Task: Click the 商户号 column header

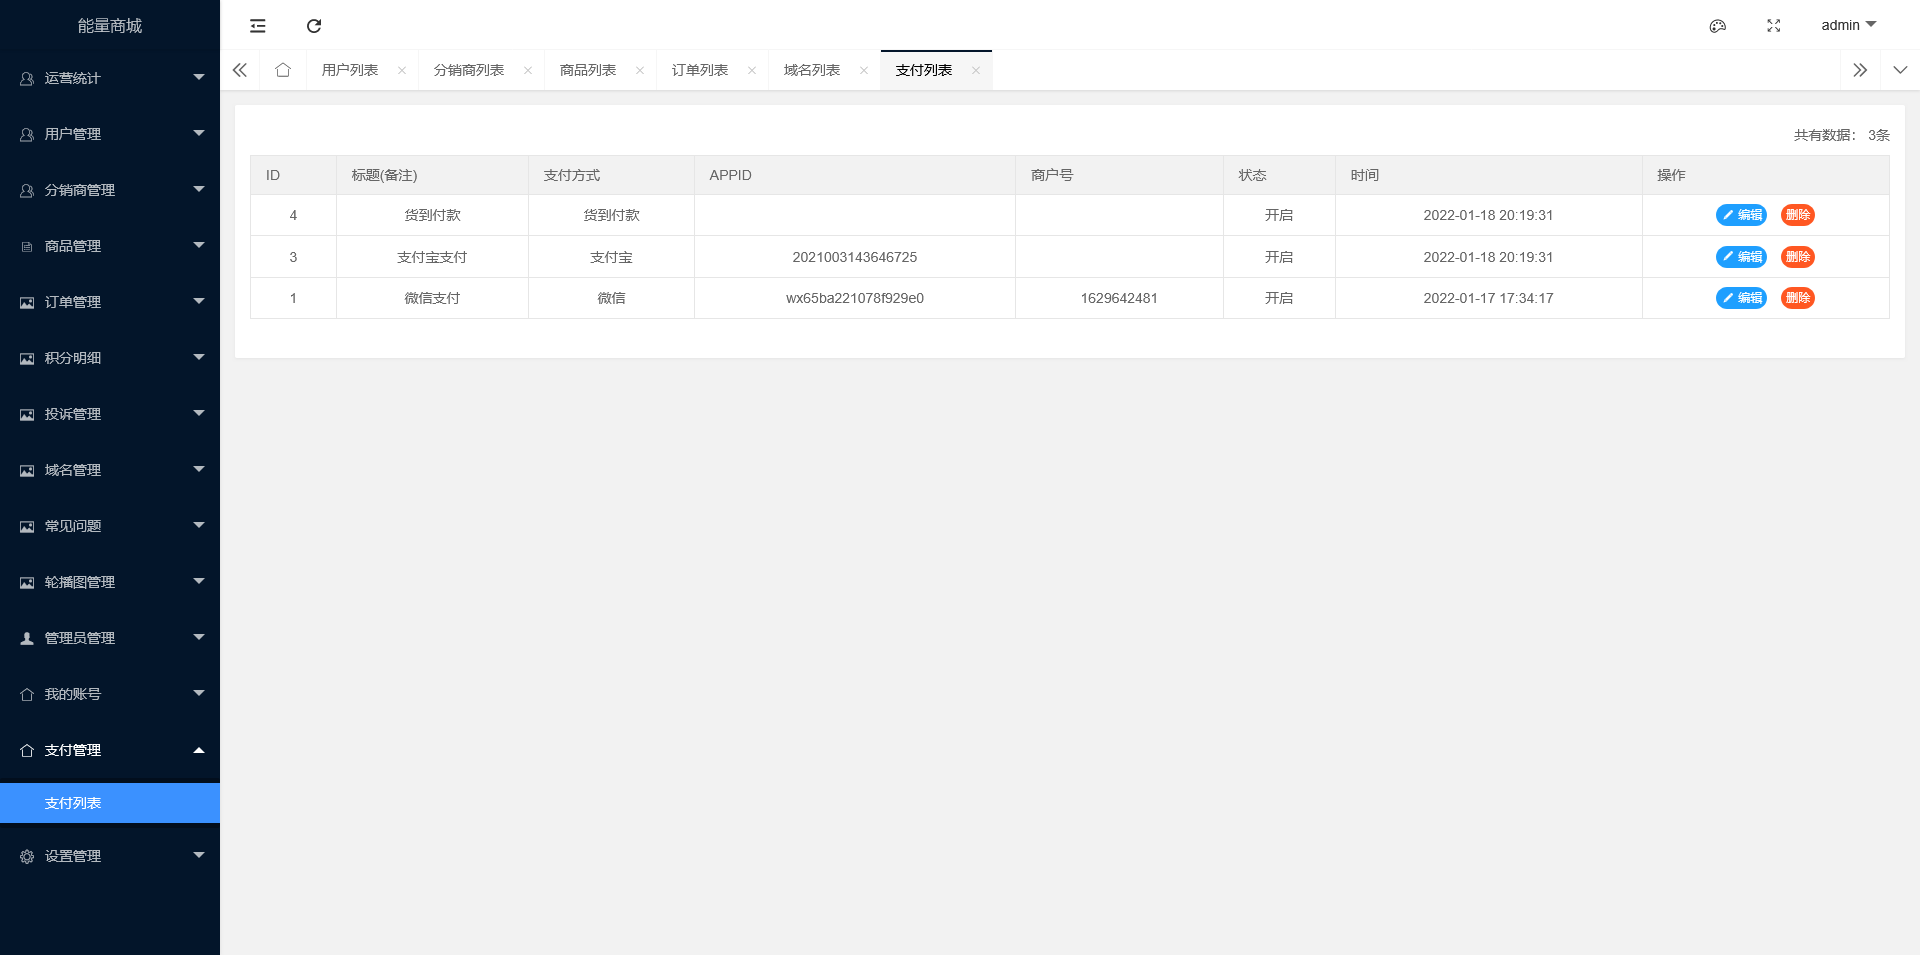Action: pyautogui.click(x=1119, y=175)
